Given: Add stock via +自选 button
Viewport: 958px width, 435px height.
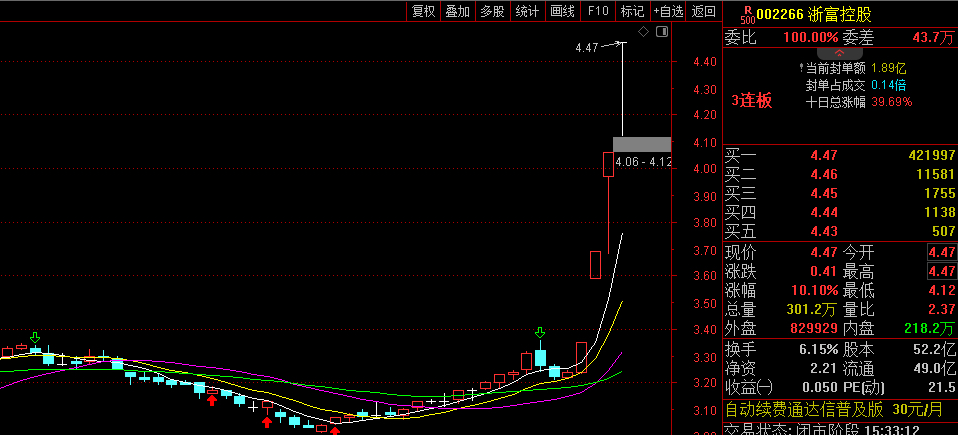Looking at the screenshot, I should tap(668, 11).
